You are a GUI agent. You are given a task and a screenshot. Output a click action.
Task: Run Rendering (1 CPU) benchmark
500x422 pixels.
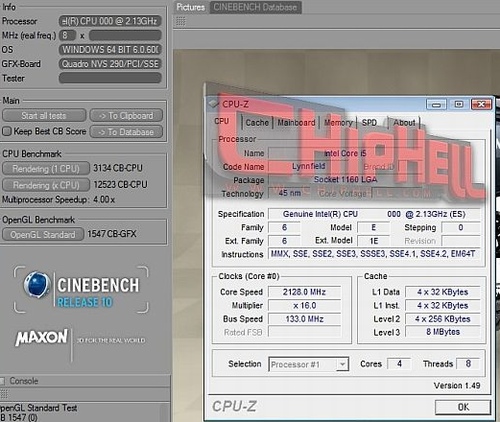click(x=46, y=169)
